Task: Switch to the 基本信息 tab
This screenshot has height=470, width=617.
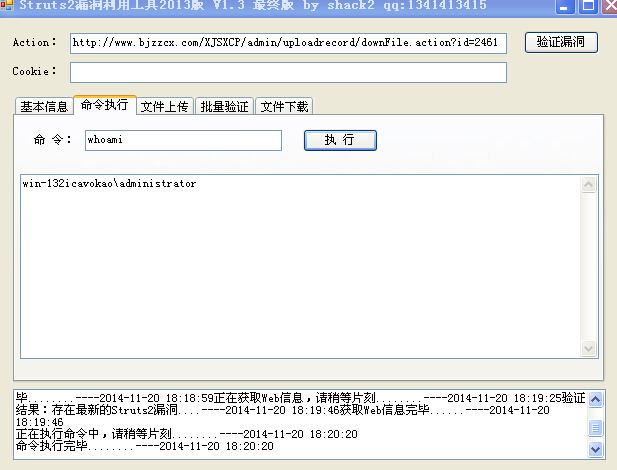Action: click(44, 106)
